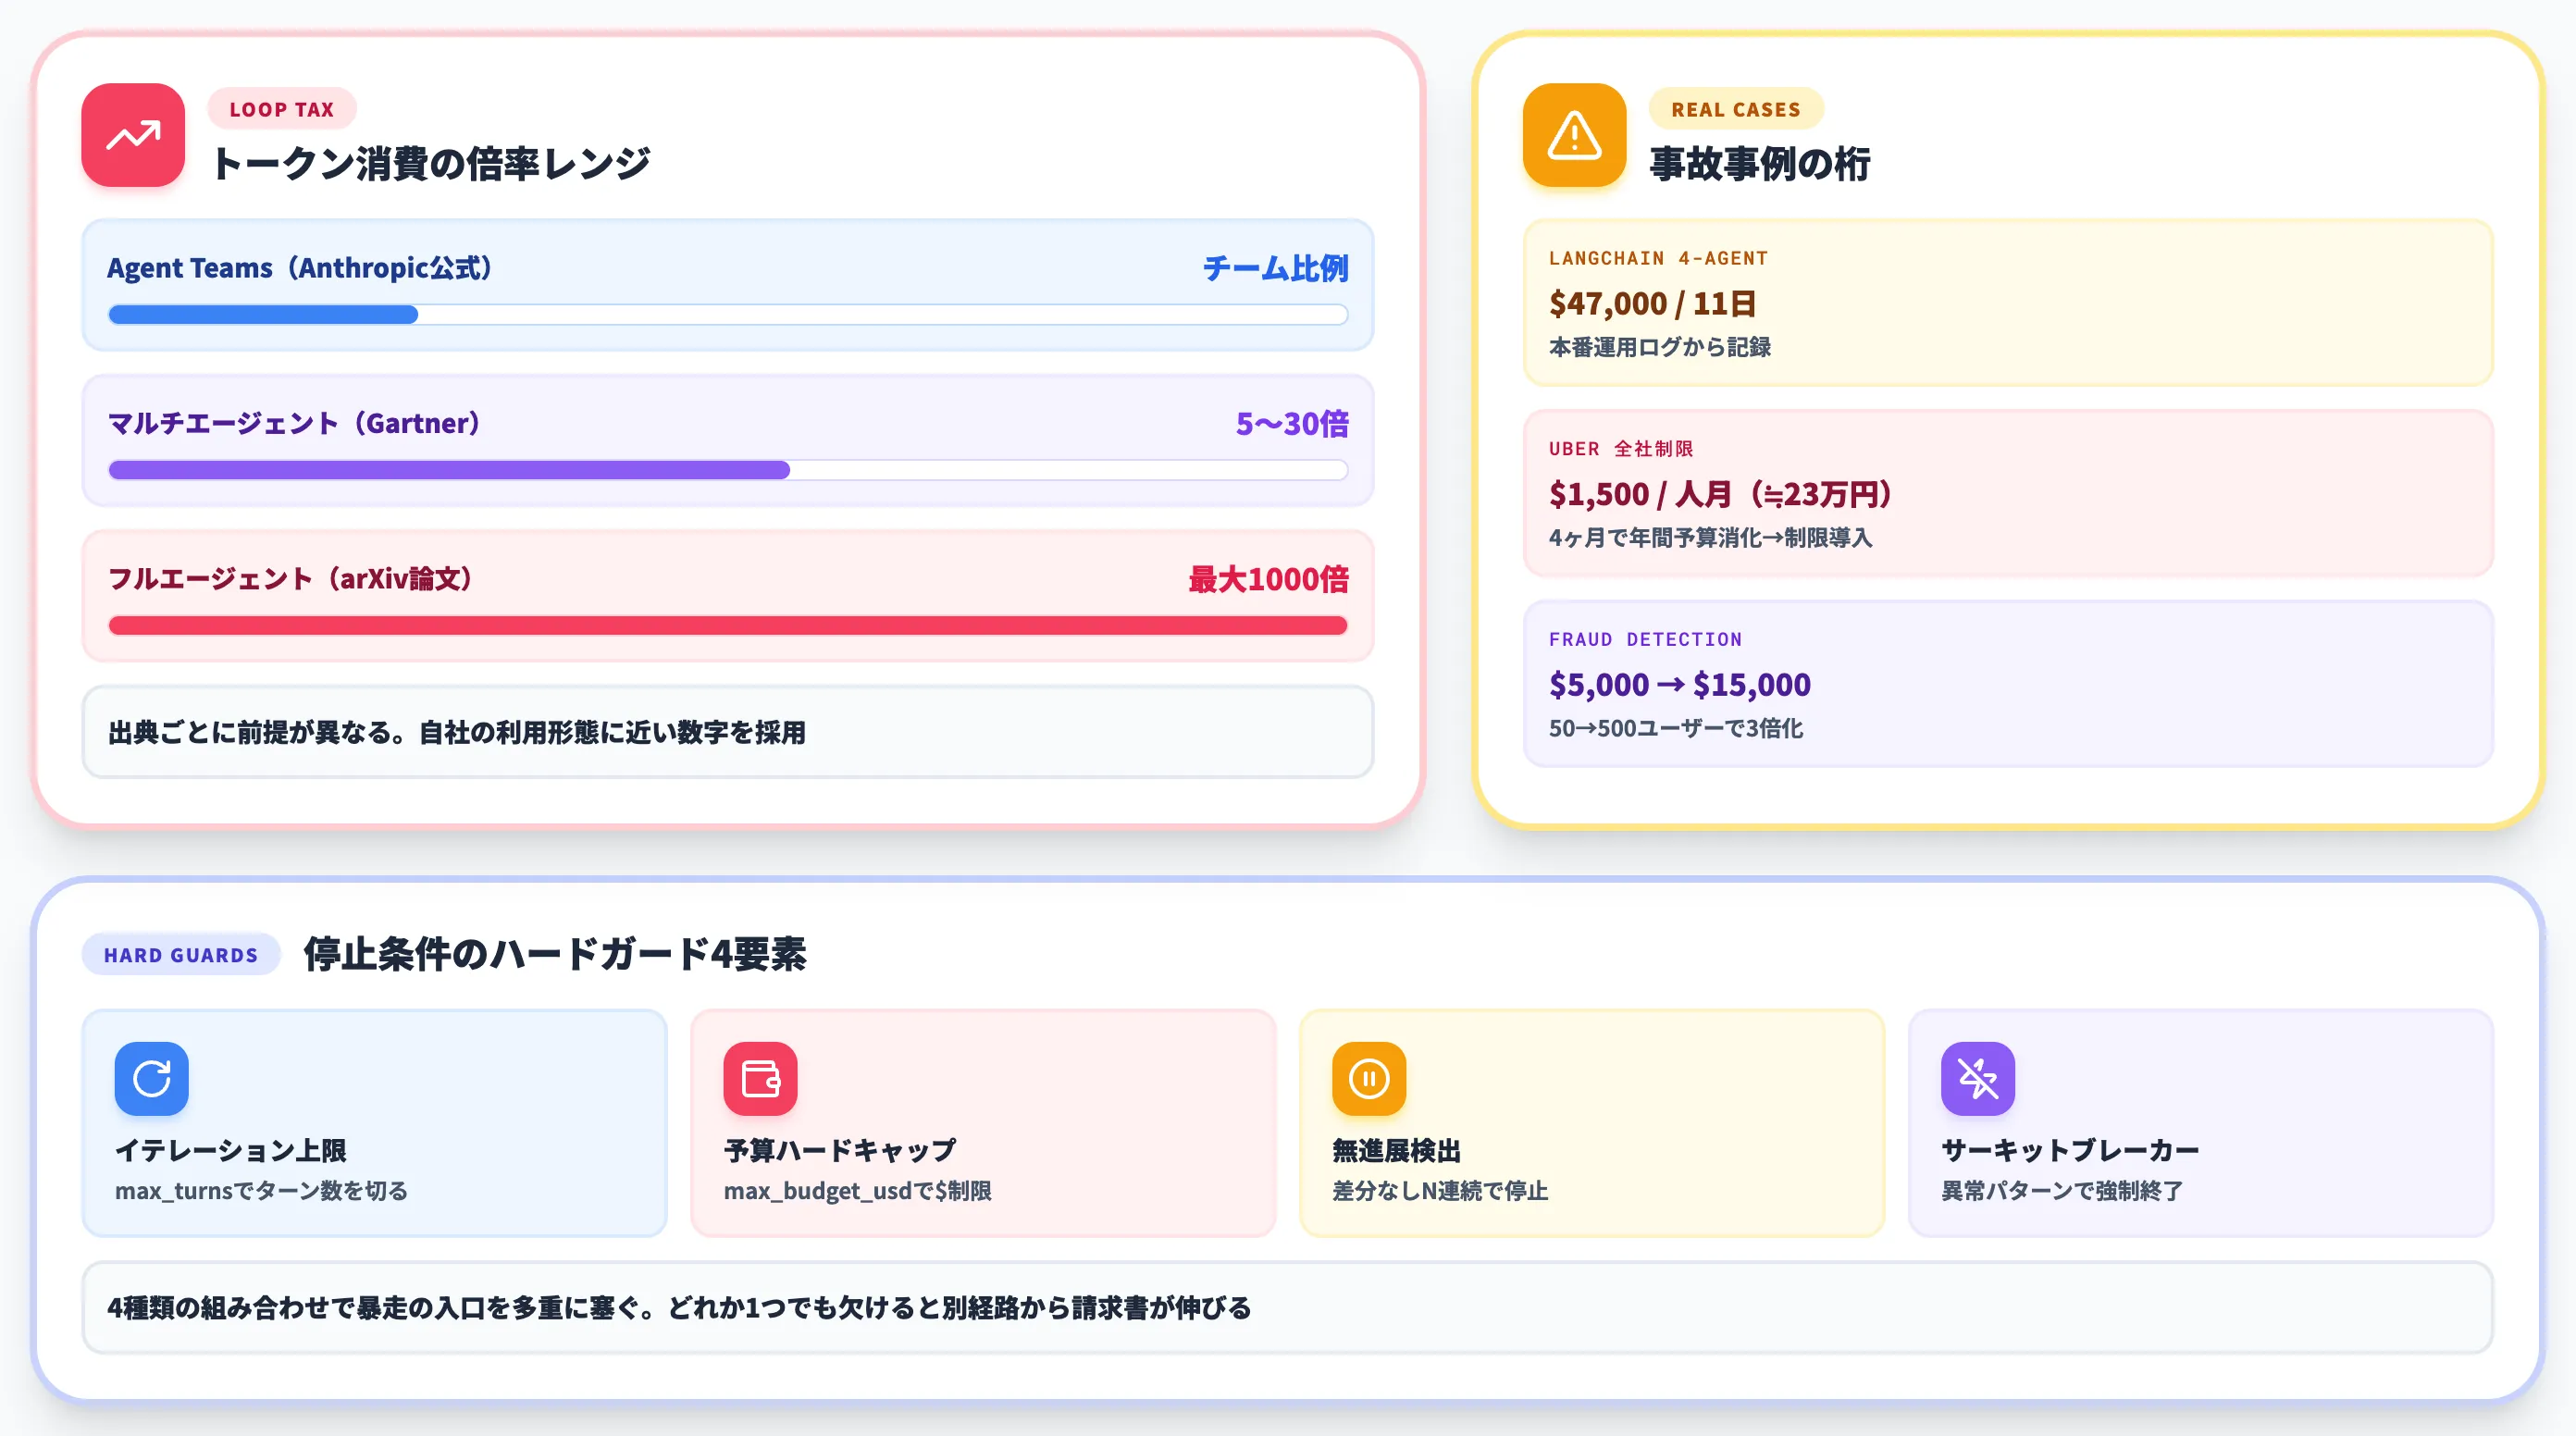The image size is (2576, 1436).
Task: Click the amount $1,500 / 人月
Action: (1721, 494)
